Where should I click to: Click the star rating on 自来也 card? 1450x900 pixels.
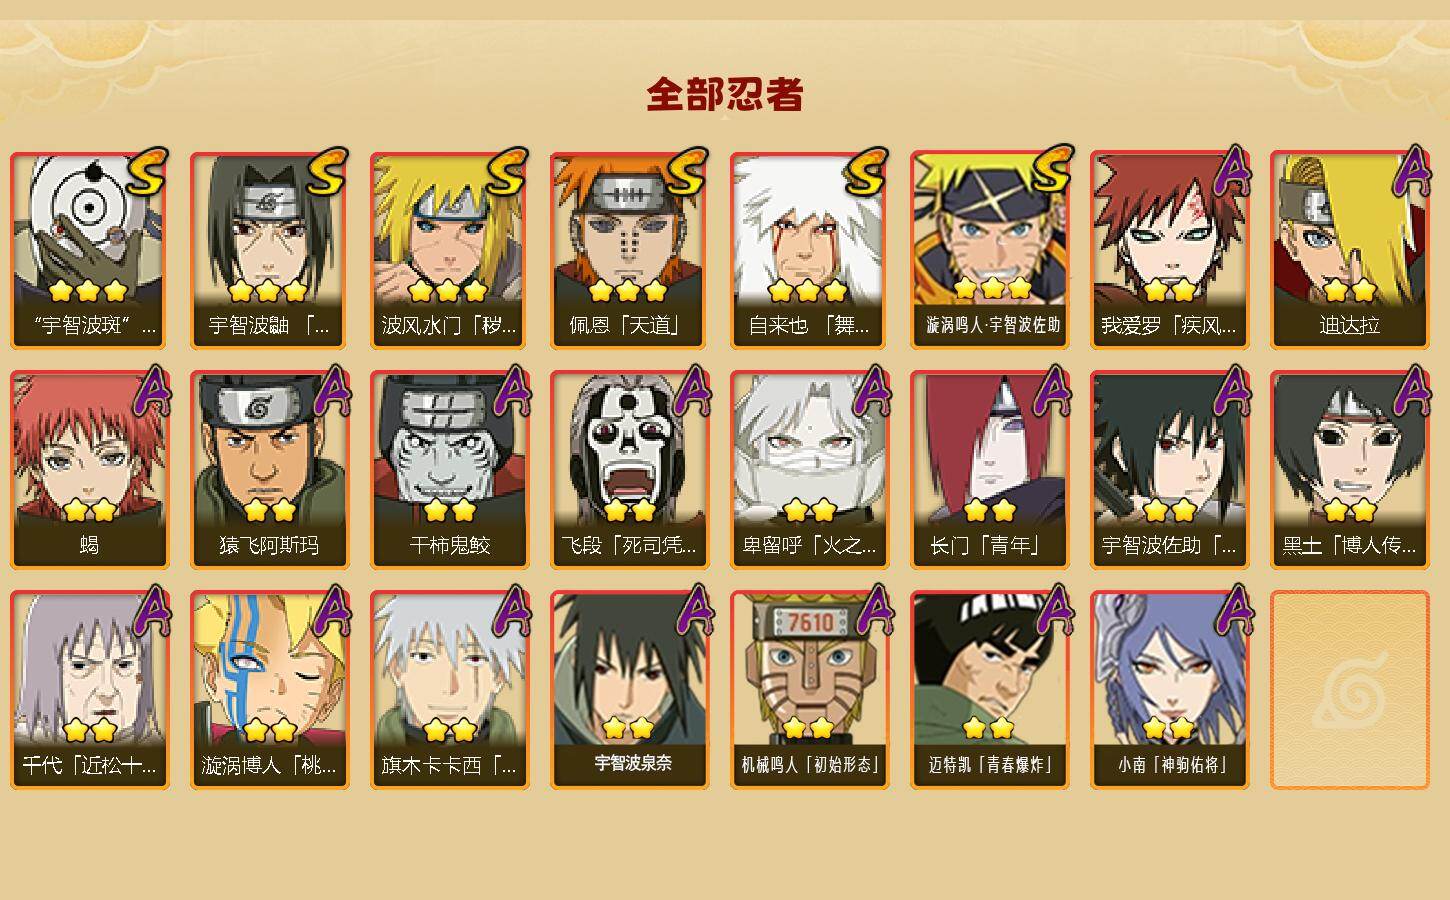point(808,291)
